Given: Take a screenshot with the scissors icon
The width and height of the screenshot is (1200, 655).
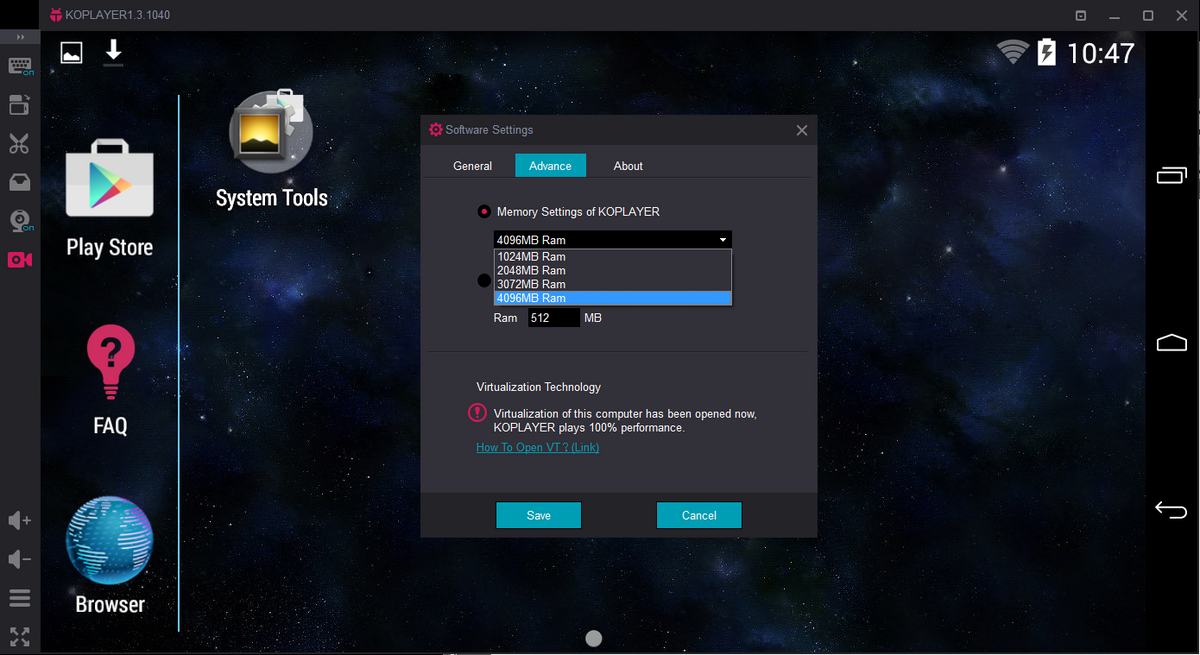Looking at the screenshot, I should (19, 144).
